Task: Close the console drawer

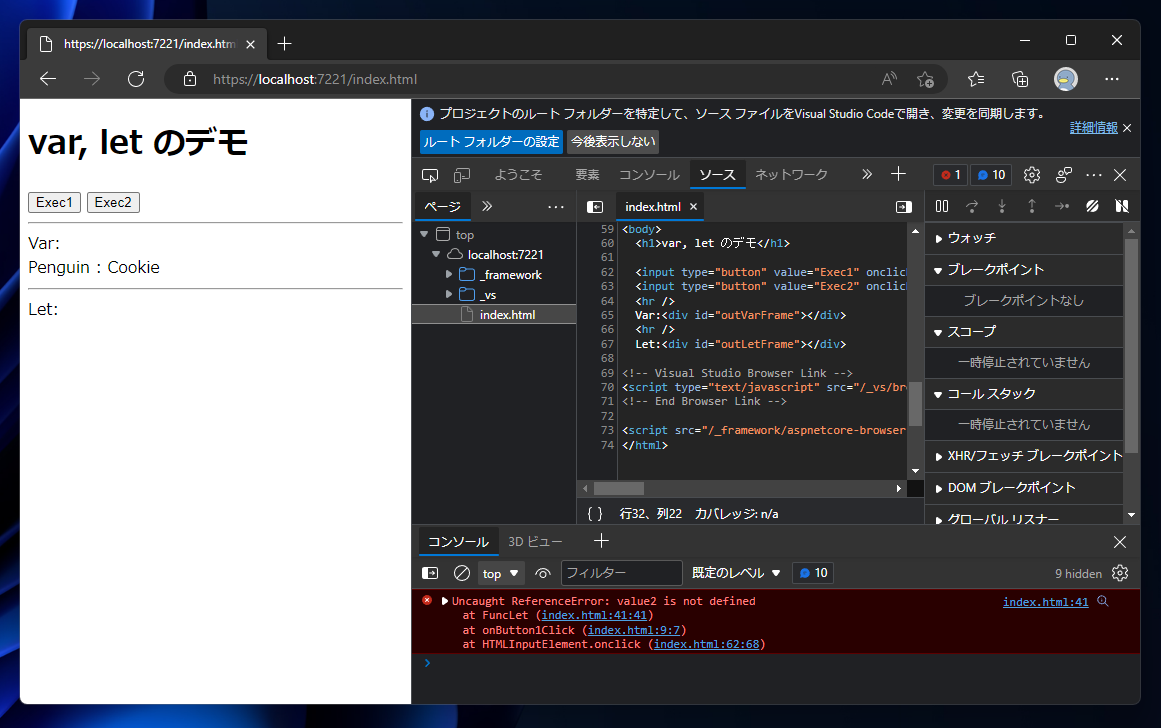Action: coord(1120,542)
